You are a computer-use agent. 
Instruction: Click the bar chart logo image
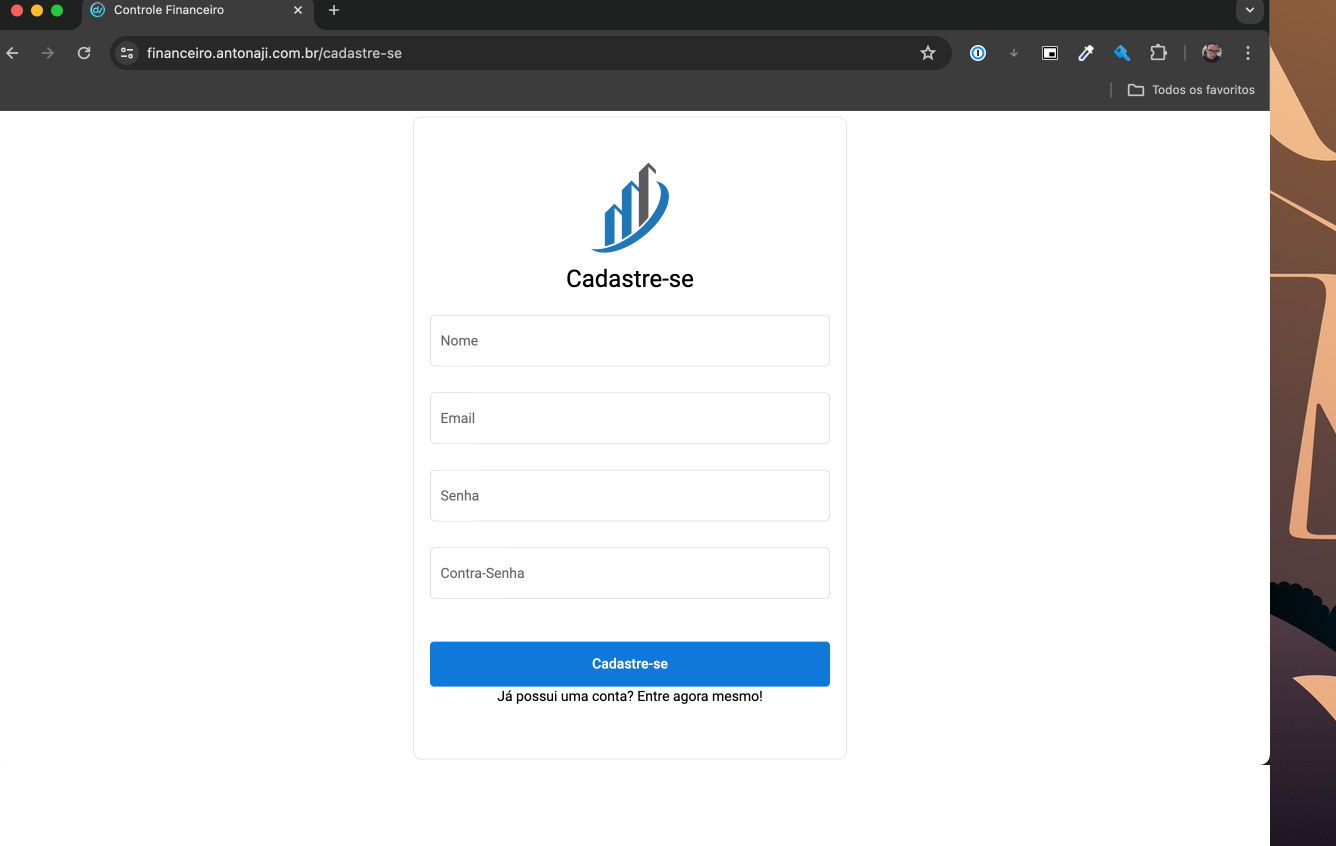pos(630,207)
